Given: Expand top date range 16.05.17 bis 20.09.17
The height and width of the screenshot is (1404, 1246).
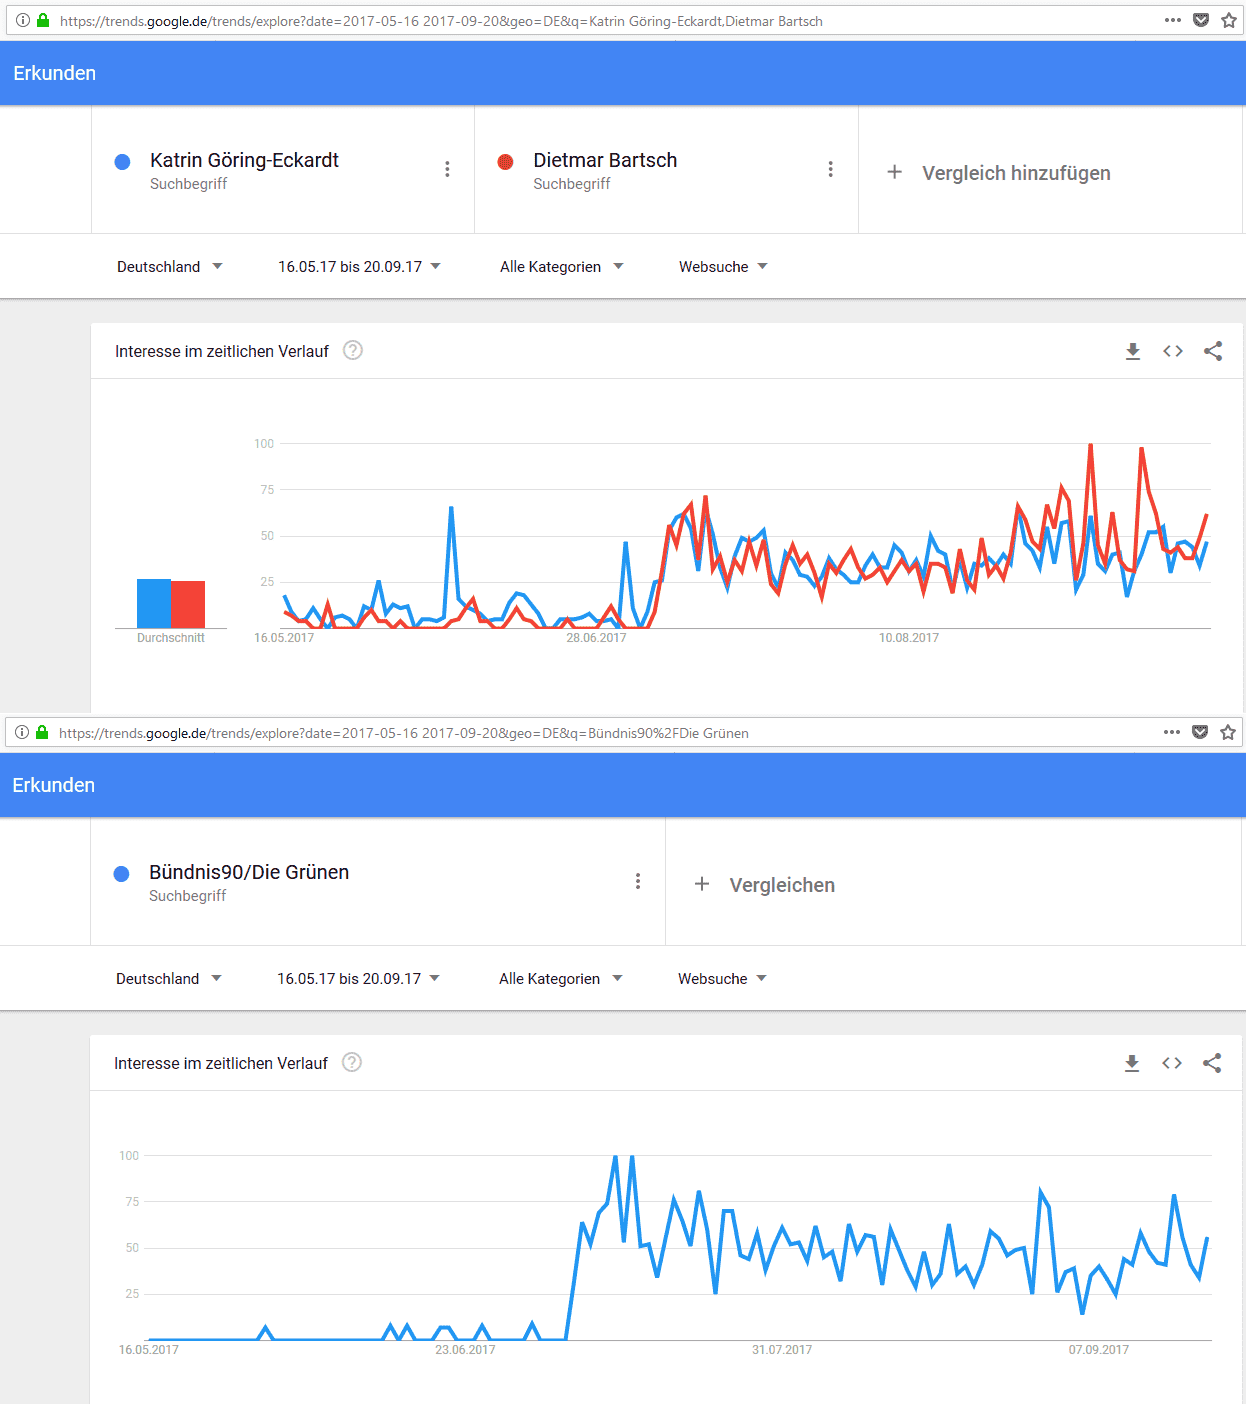Looking at the screenshot, I should click(359, 267).
